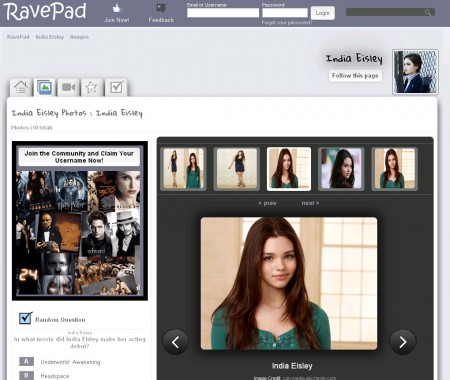Click Join the Community banner
Image resolution: width=450 pixels, height=380 pixels.
[79, 157]
